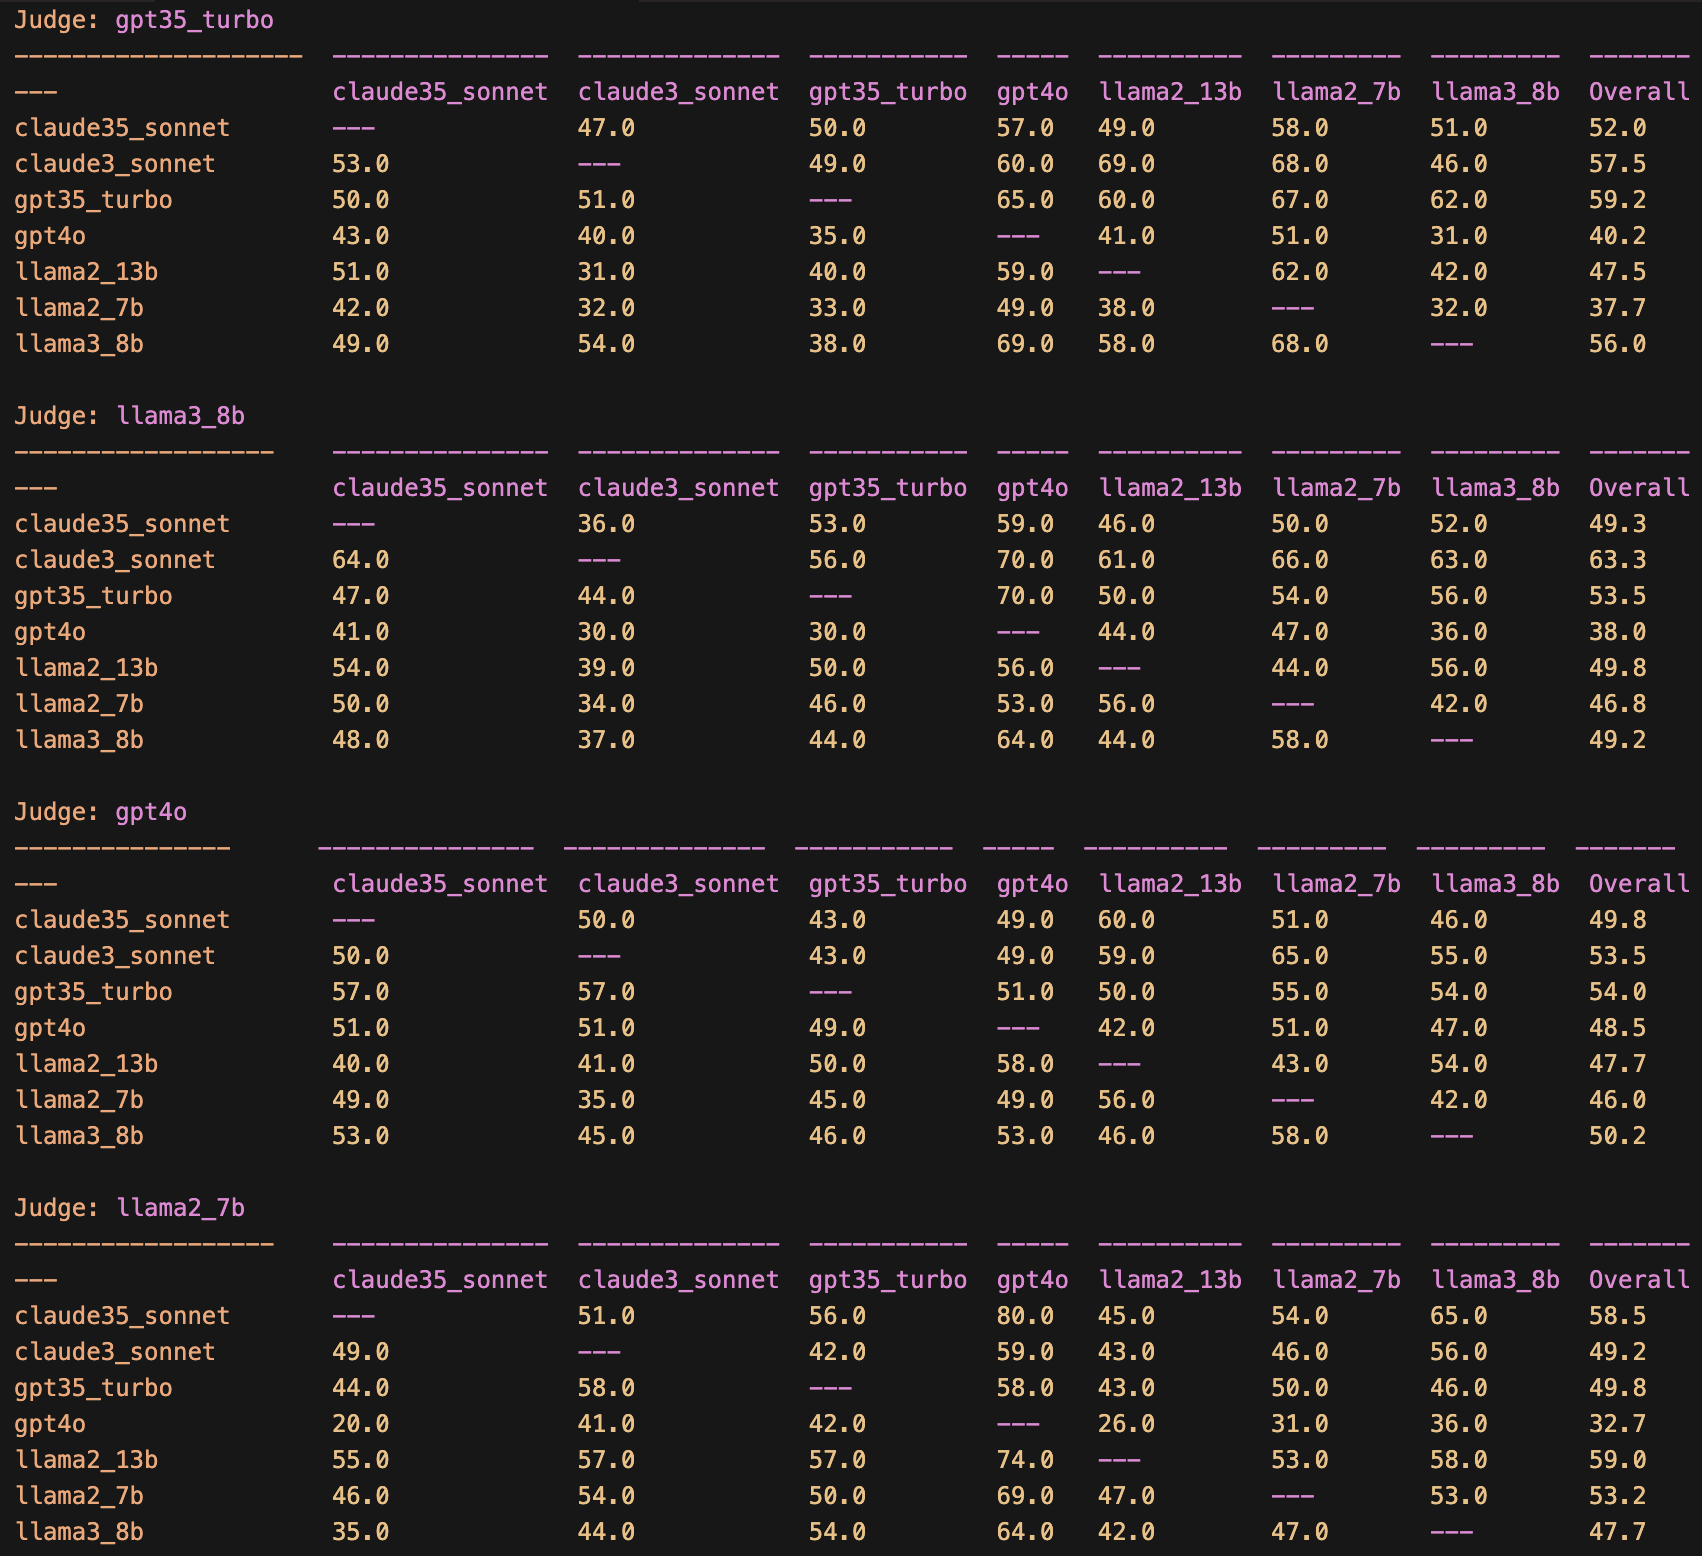The width and height of the screenshot is (1702, 1556).
Task: Select gpt35_turbo row label in Judge gpt4o table
Action: [93, 992]
